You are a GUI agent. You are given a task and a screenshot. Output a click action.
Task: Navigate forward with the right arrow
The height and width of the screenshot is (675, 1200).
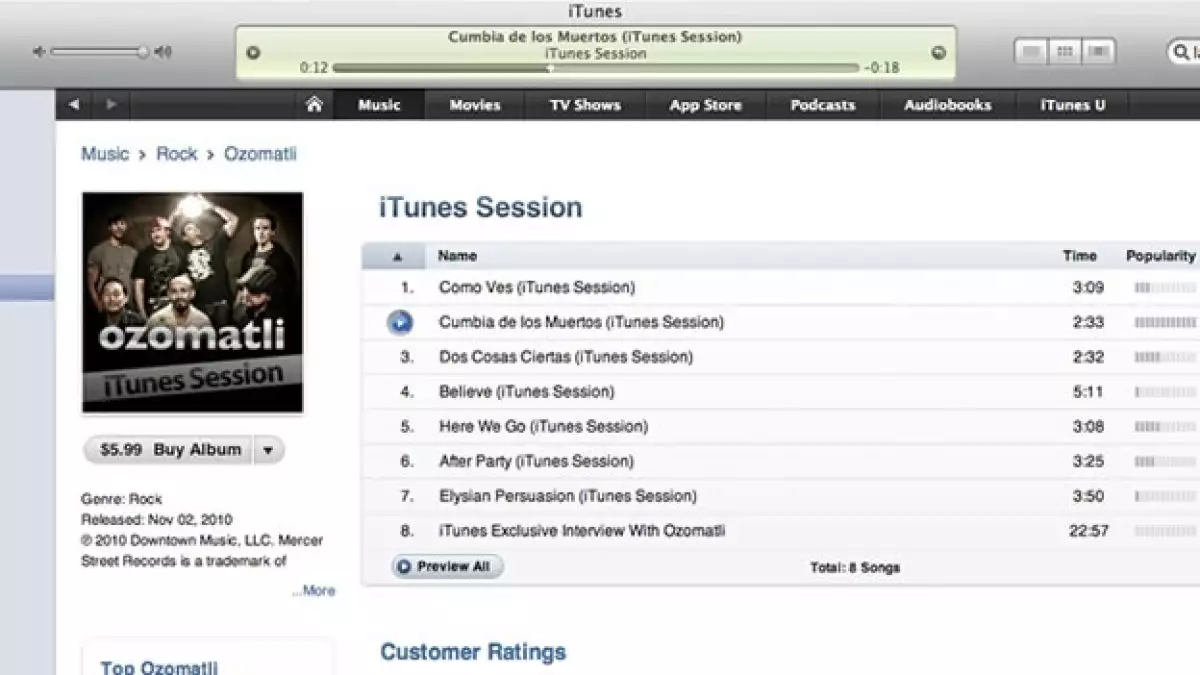pyautogui.click(x=110, y=104)
